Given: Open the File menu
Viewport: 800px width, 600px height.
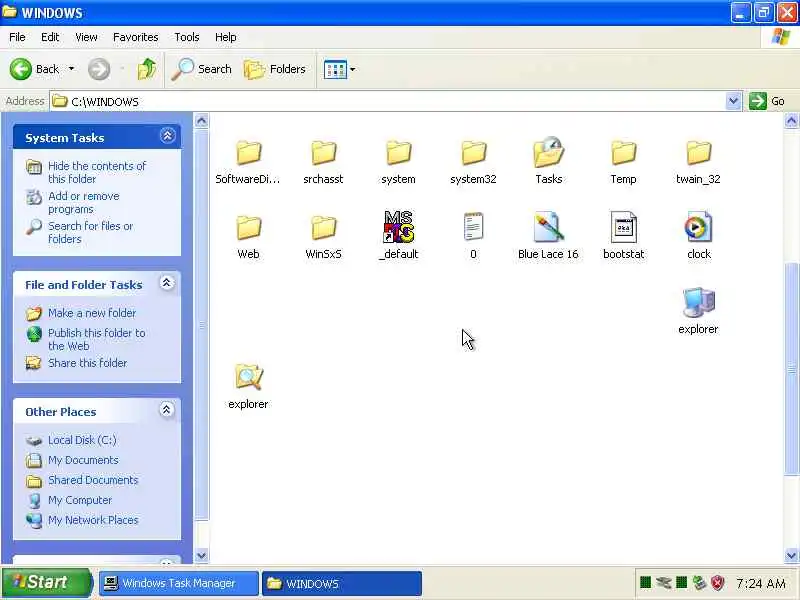Looking at the screenshot, I should click(17, 37).
